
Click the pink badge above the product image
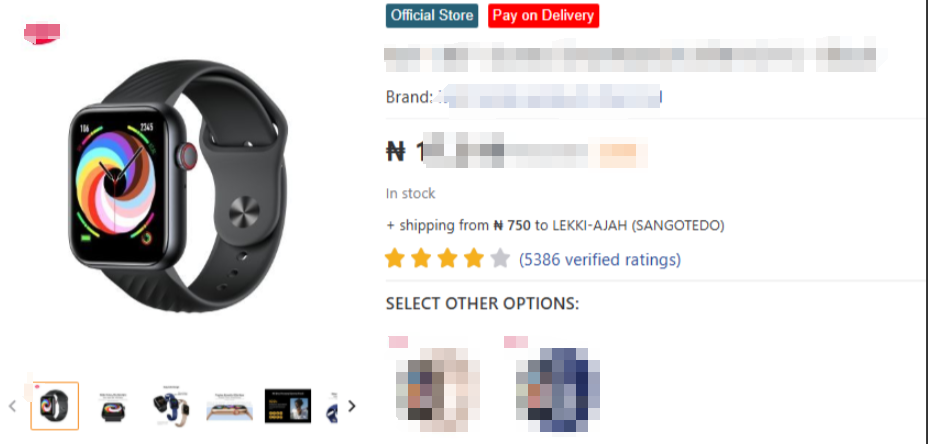42,33
